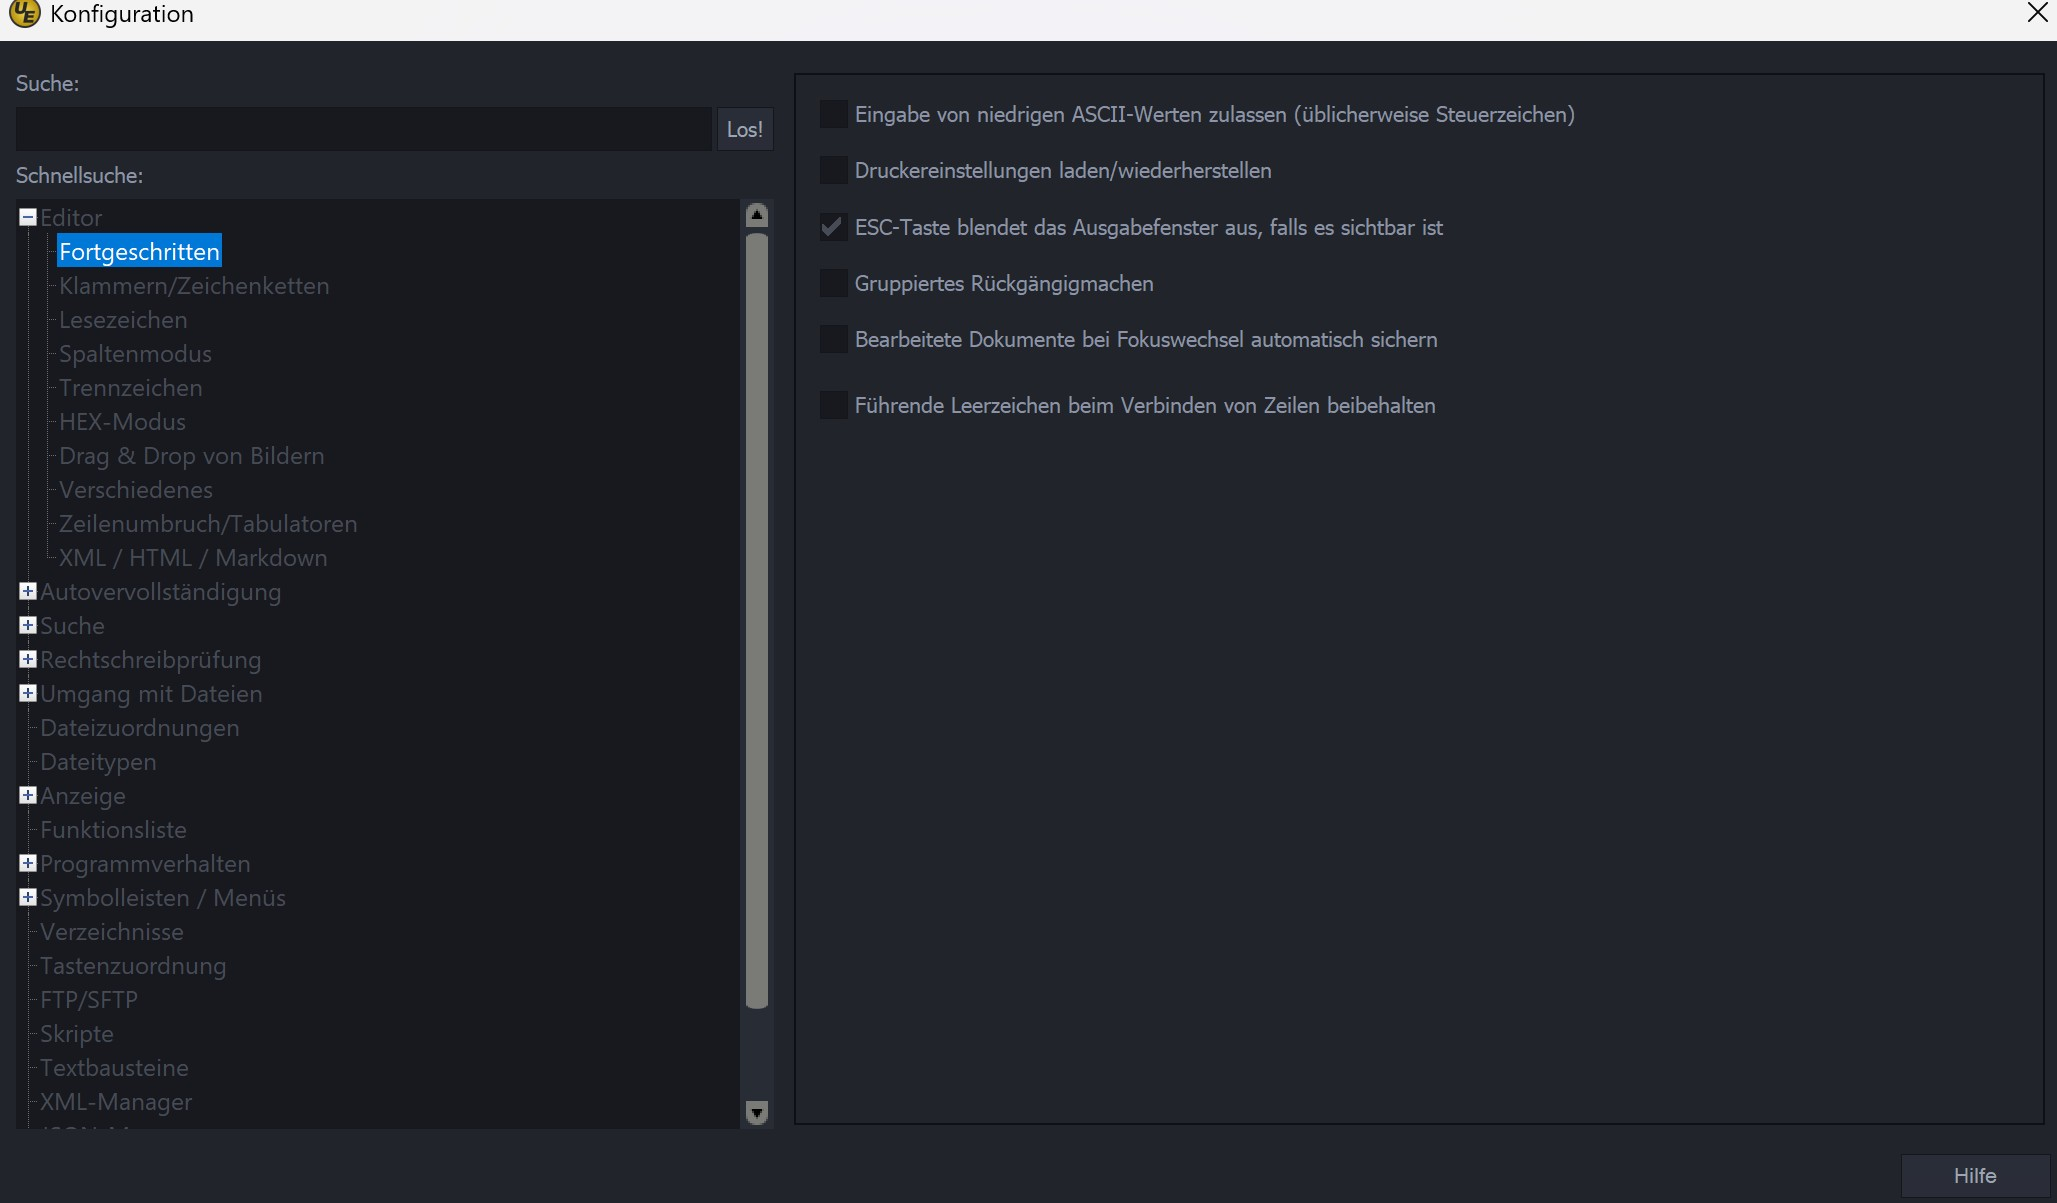Select Tastenzuordnung tree item
This screenshot has width=2057, height=1203.
(x=133, y=966)
